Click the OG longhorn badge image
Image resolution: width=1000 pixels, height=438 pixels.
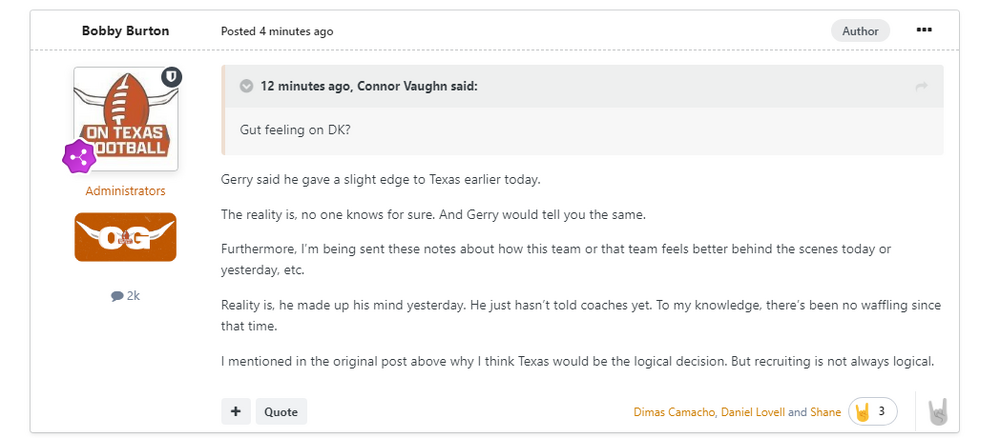[x=125, y=237]
